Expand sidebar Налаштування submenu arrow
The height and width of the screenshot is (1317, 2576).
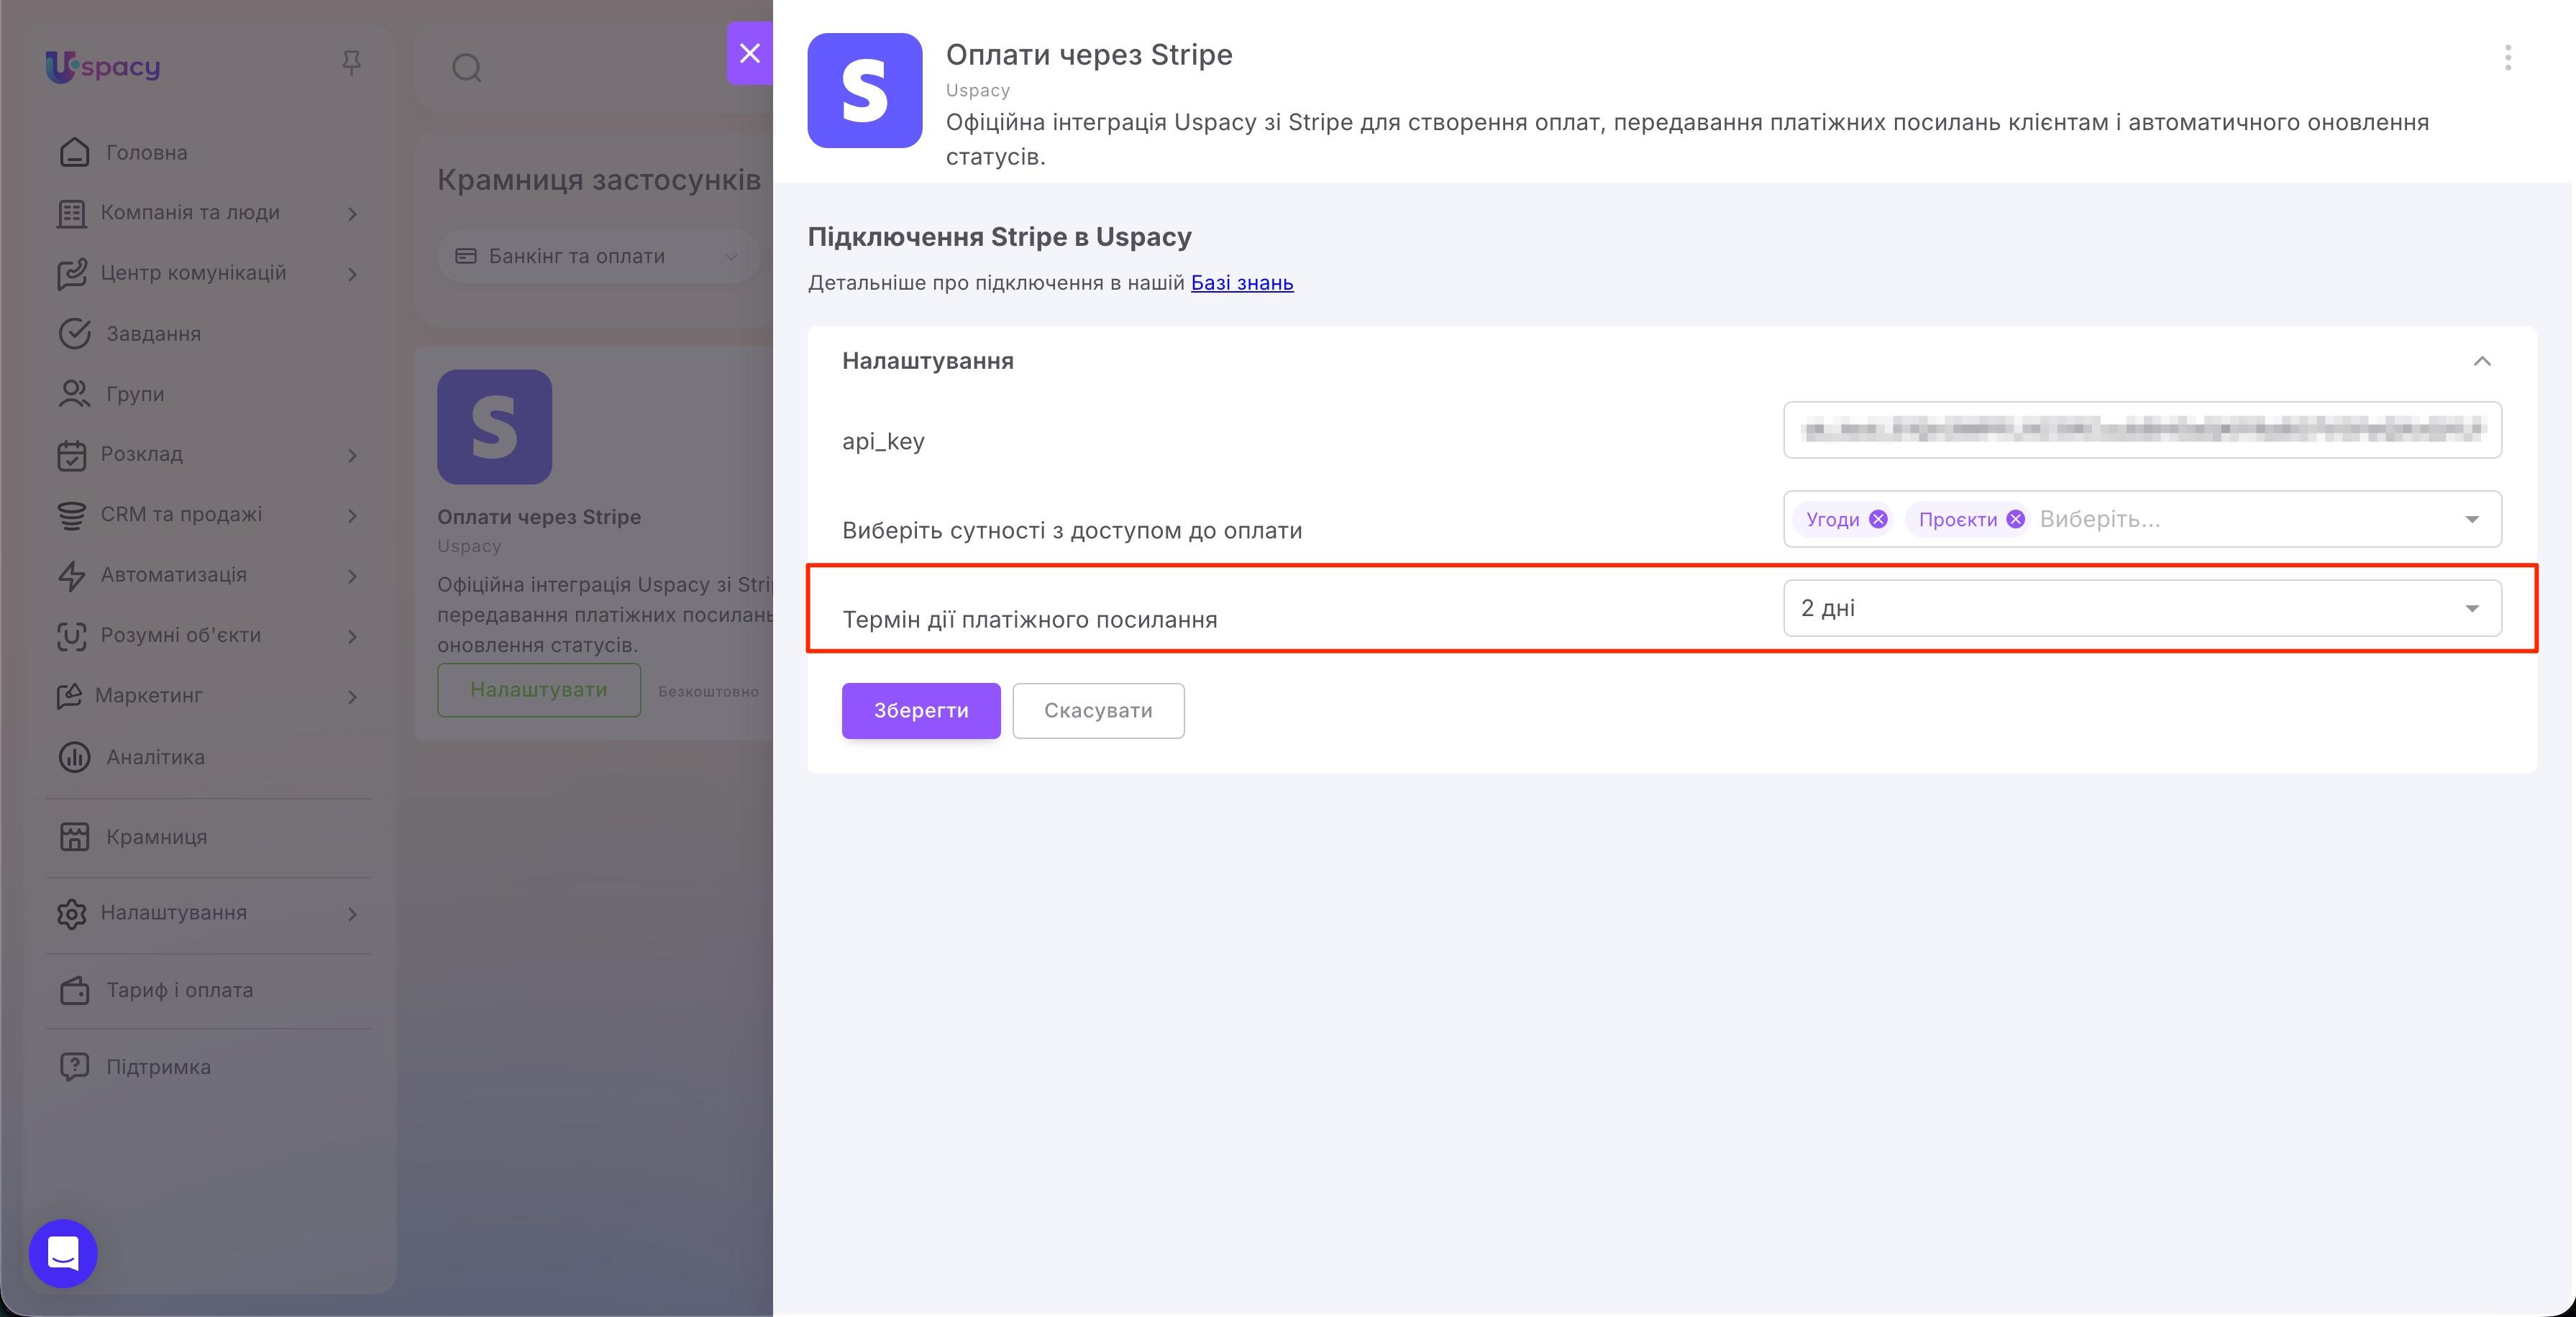[x=352, y=913]
